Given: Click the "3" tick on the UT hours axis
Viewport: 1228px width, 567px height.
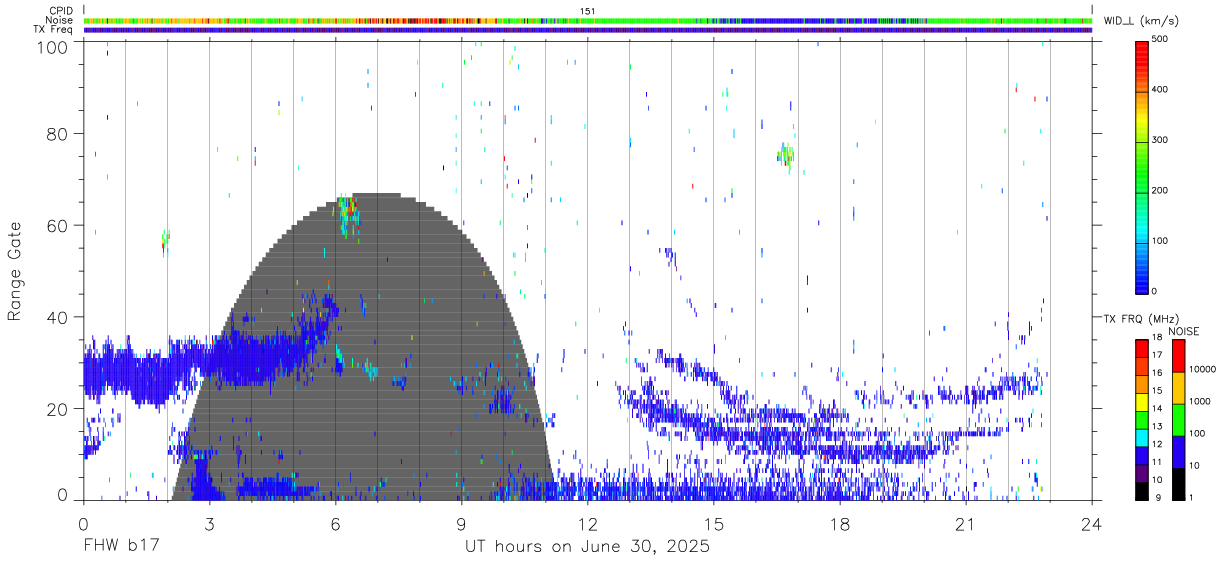Looking at the screenshot, I should tap(209, 524).
